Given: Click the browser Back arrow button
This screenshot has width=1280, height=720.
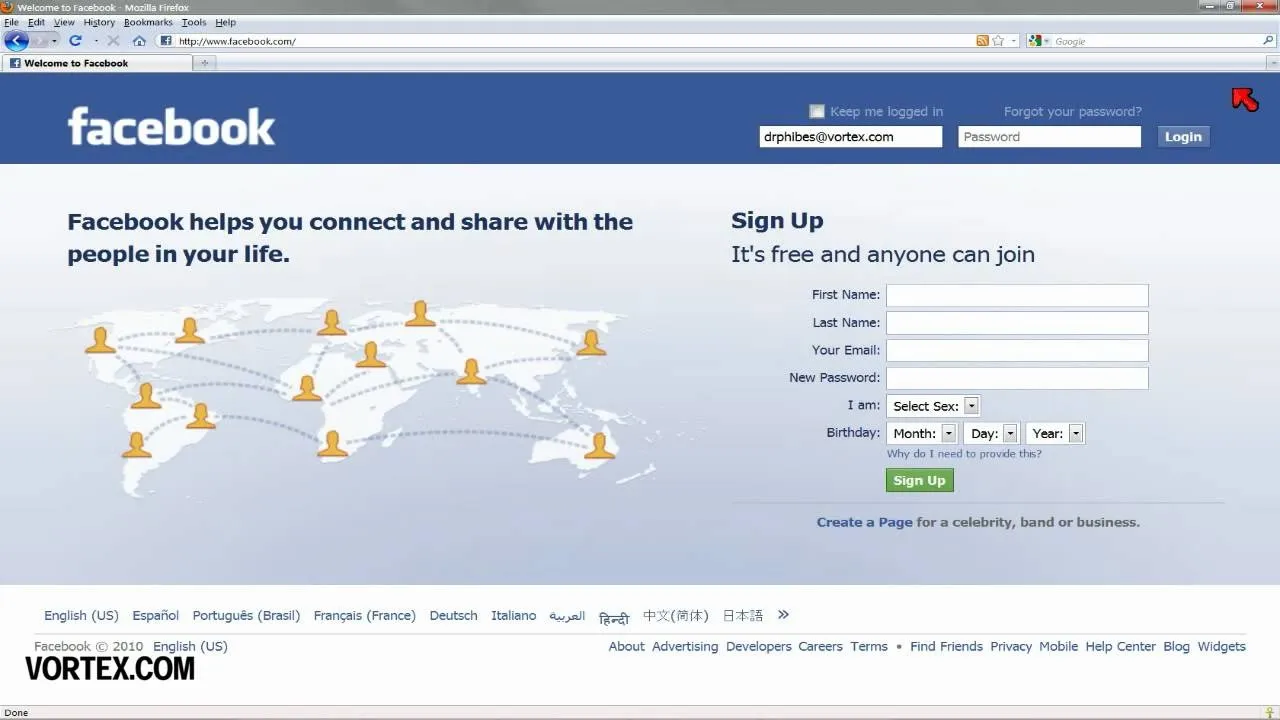Looking at the screenshot, I should [x=16, y=41].
